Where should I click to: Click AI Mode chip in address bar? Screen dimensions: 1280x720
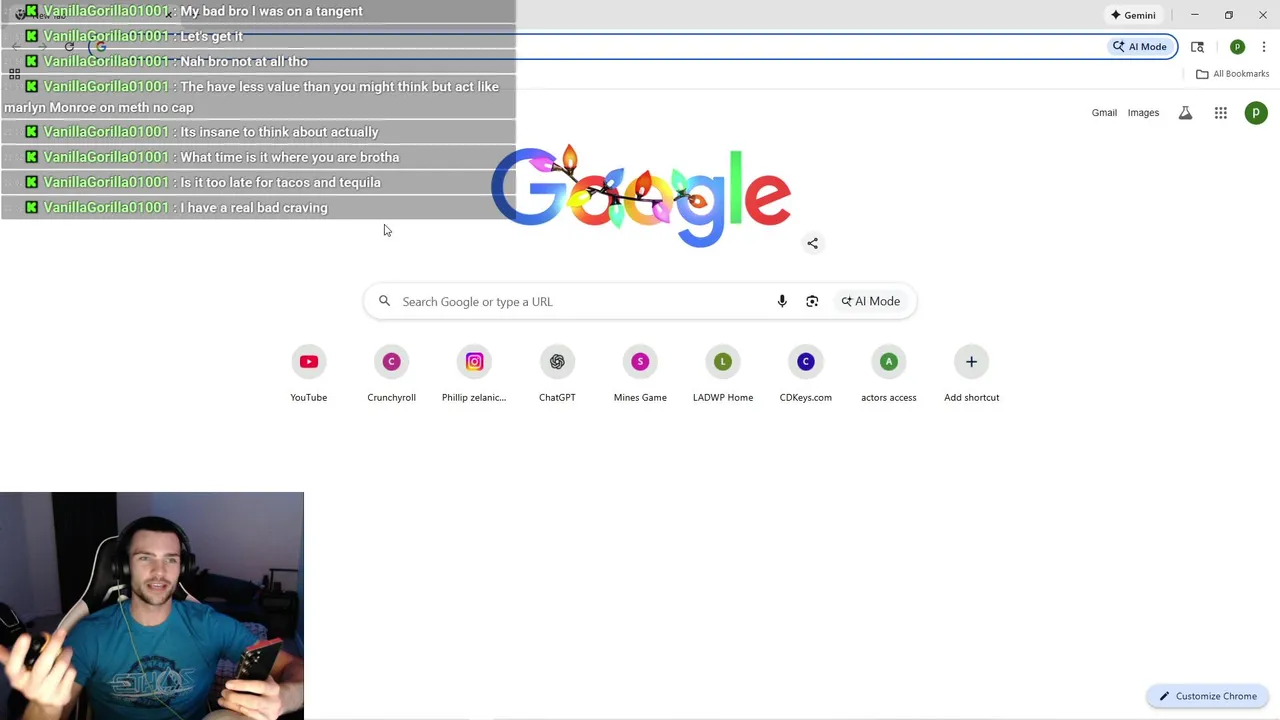pyautogui.click(x=1140, y=47)
